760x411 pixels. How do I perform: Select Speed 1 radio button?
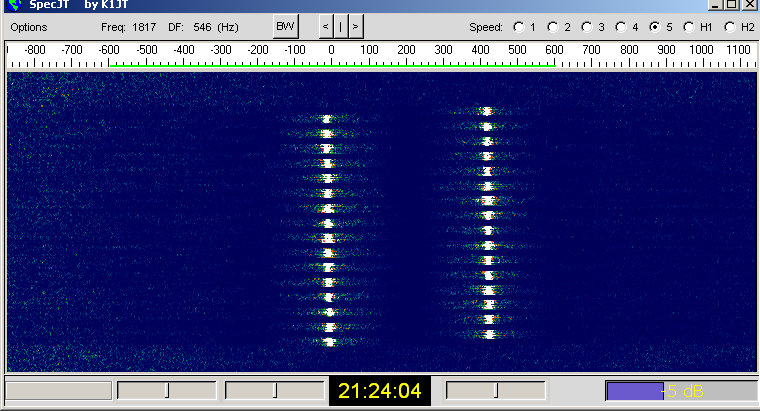tap(519, 27)
